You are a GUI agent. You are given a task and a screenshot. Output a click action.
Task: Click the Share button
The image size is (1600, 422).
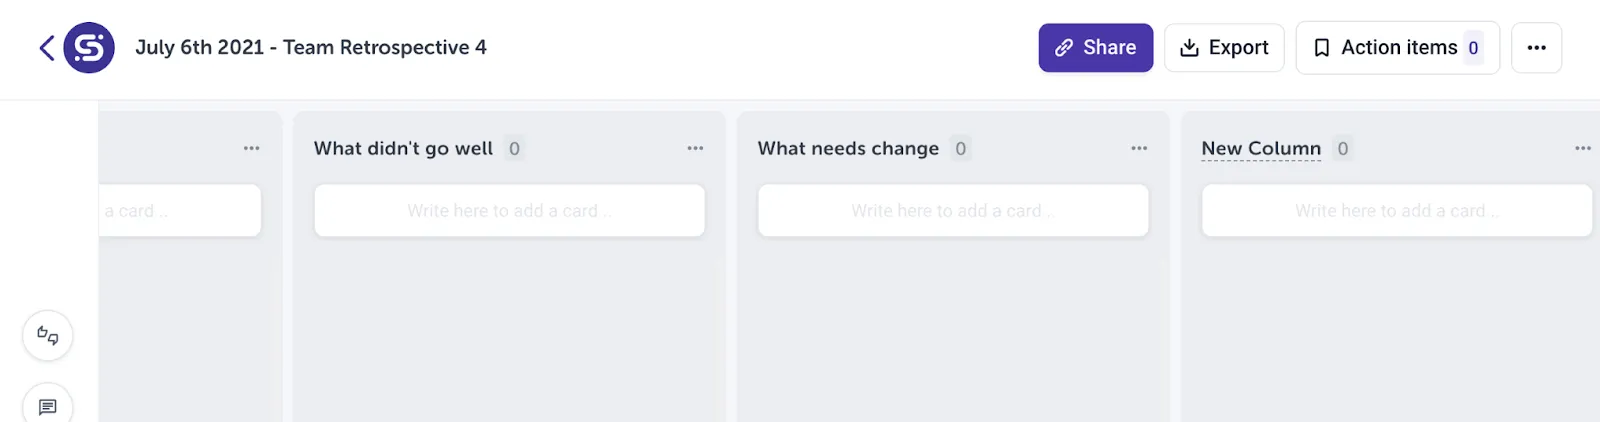[x=1095, y=48]
